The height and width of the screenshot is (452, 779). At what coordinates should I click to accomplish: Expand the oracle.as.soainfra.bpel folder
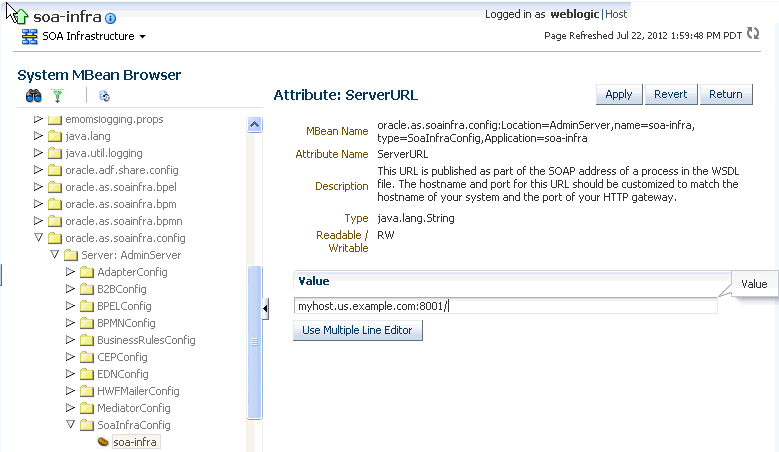pos(38,186)
